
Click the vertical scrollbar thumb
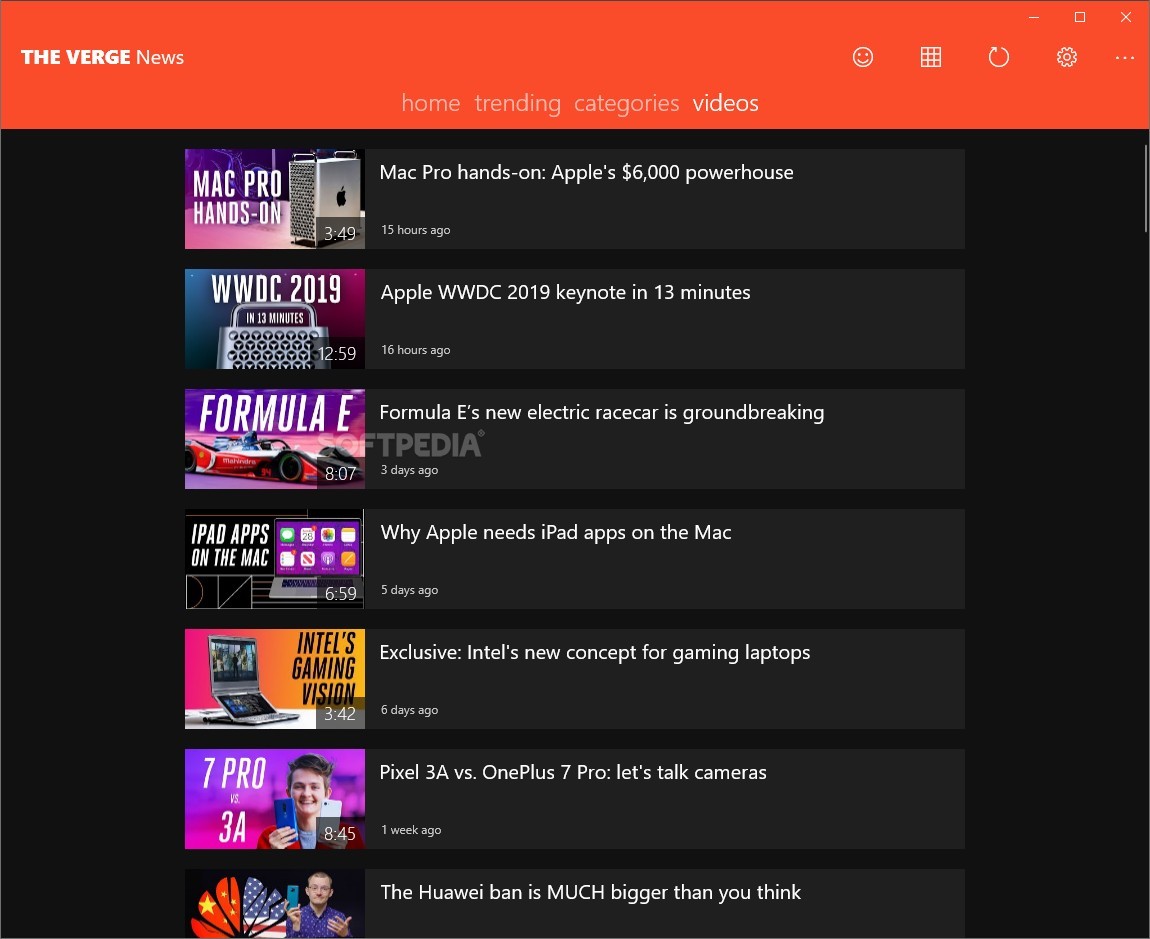click(1146, 189)
